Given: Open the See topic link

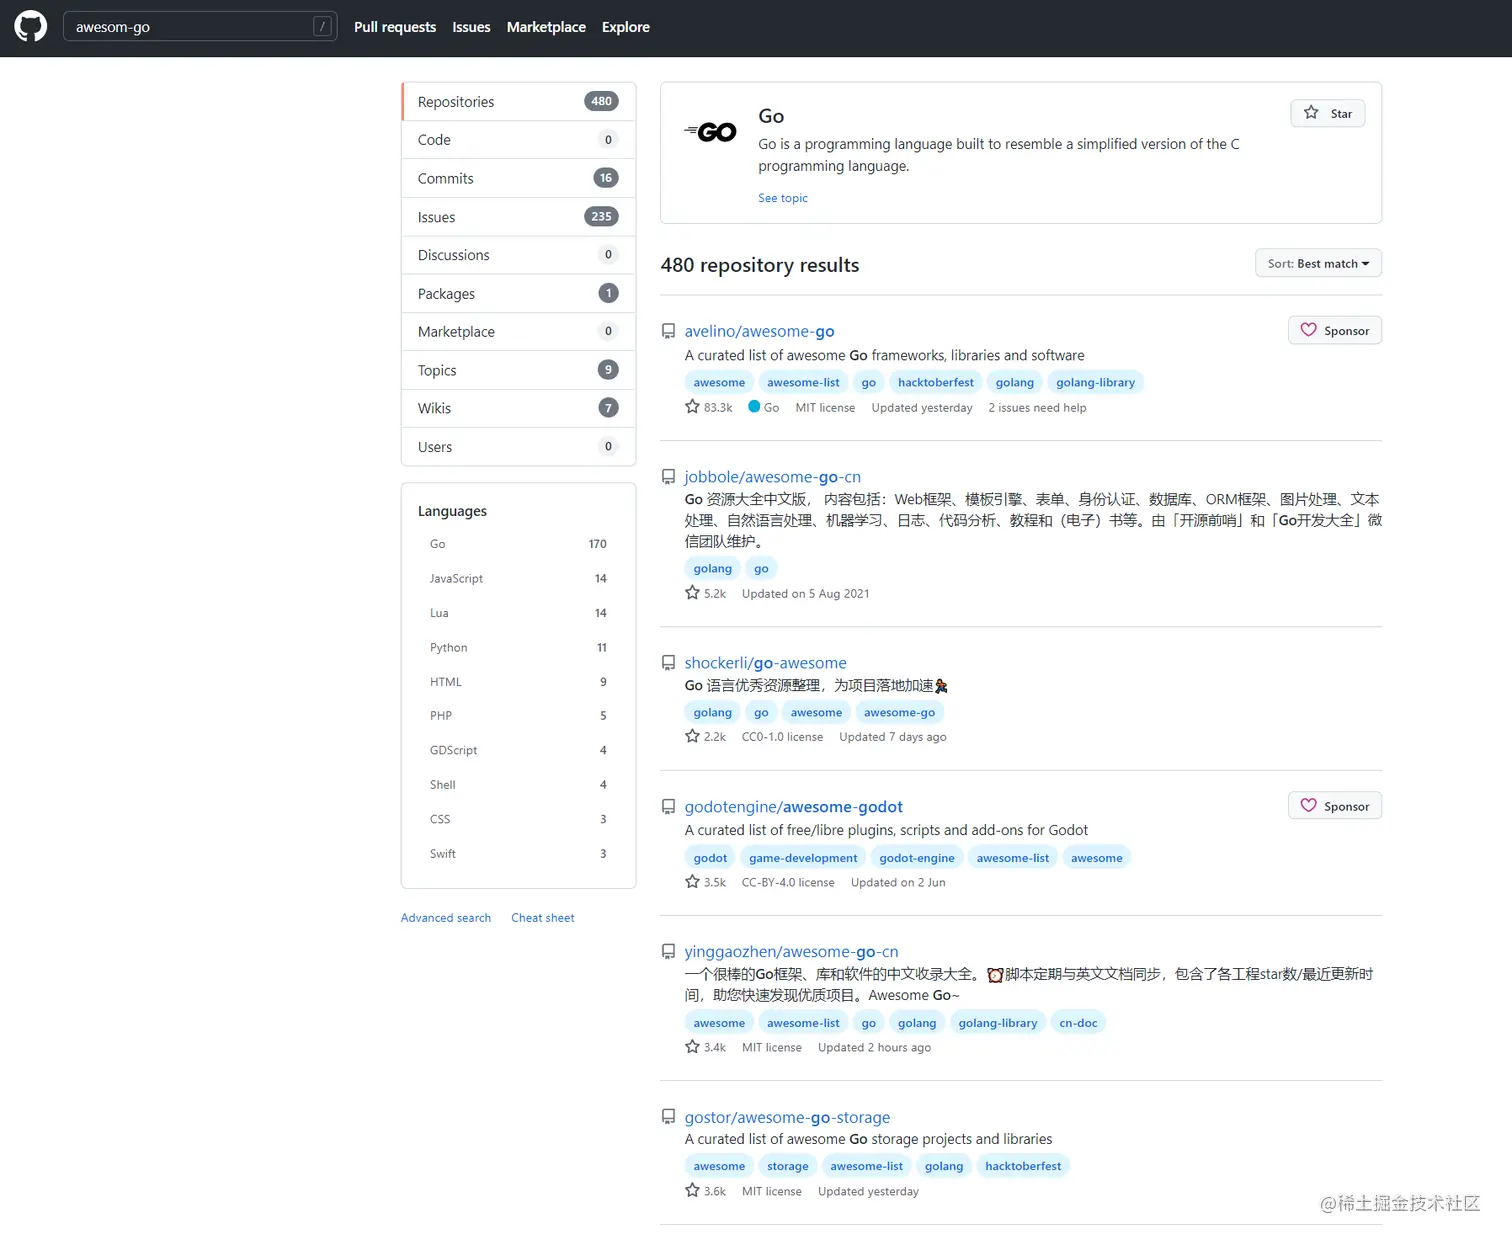Looking at the screenshot, I should [783, 198].
